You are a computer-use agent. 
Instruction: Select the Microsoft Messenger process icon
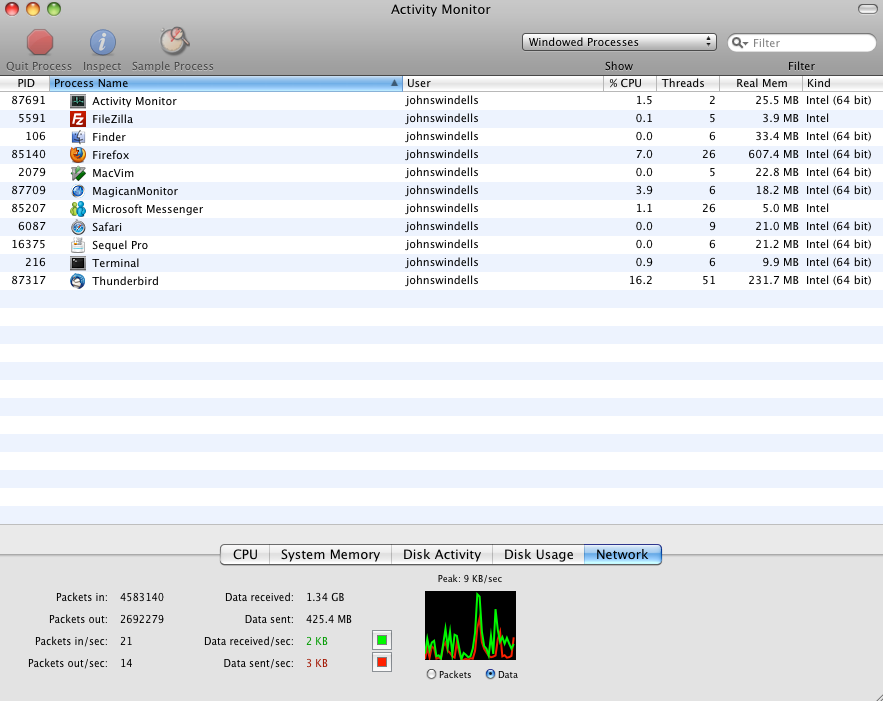point(78,209)
